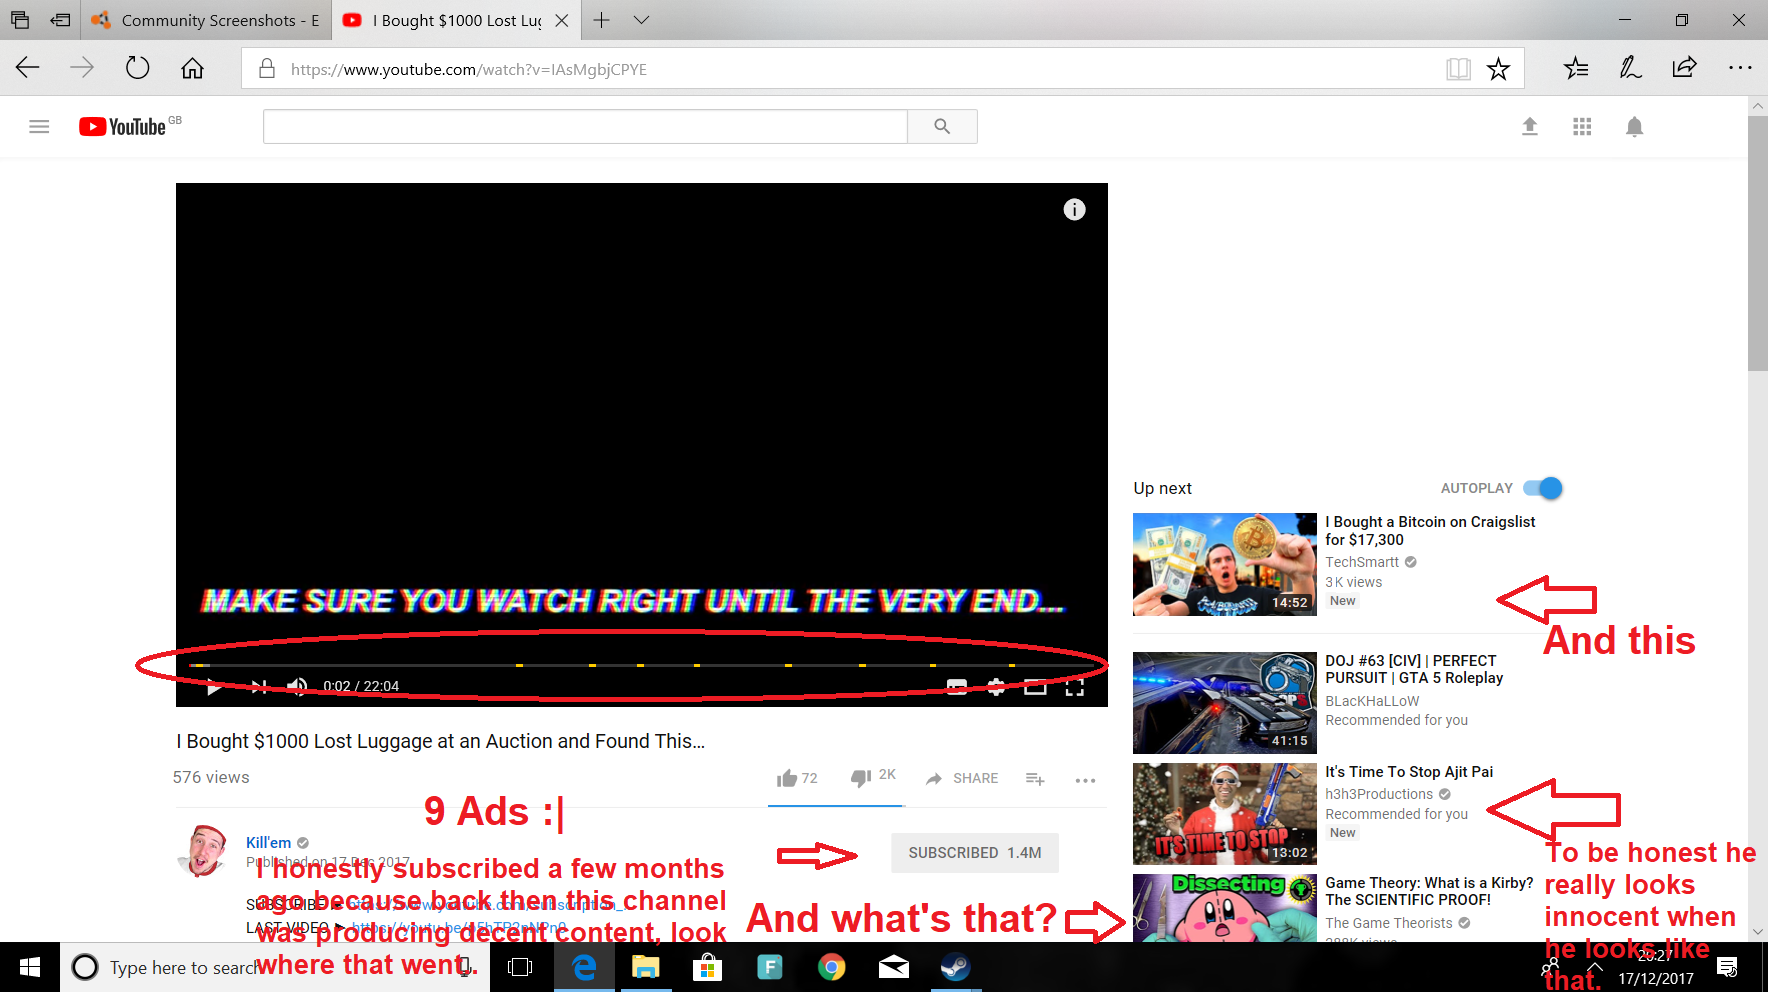Expand the tab previews chevron
The image size is (1768, 992).
tap(642, 20)
